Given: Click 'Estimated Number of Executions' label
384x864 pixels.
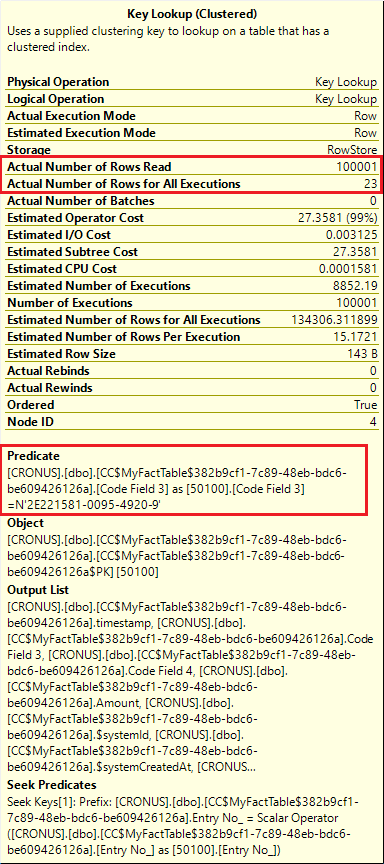Looking at the screenshot, I should 99,287.
